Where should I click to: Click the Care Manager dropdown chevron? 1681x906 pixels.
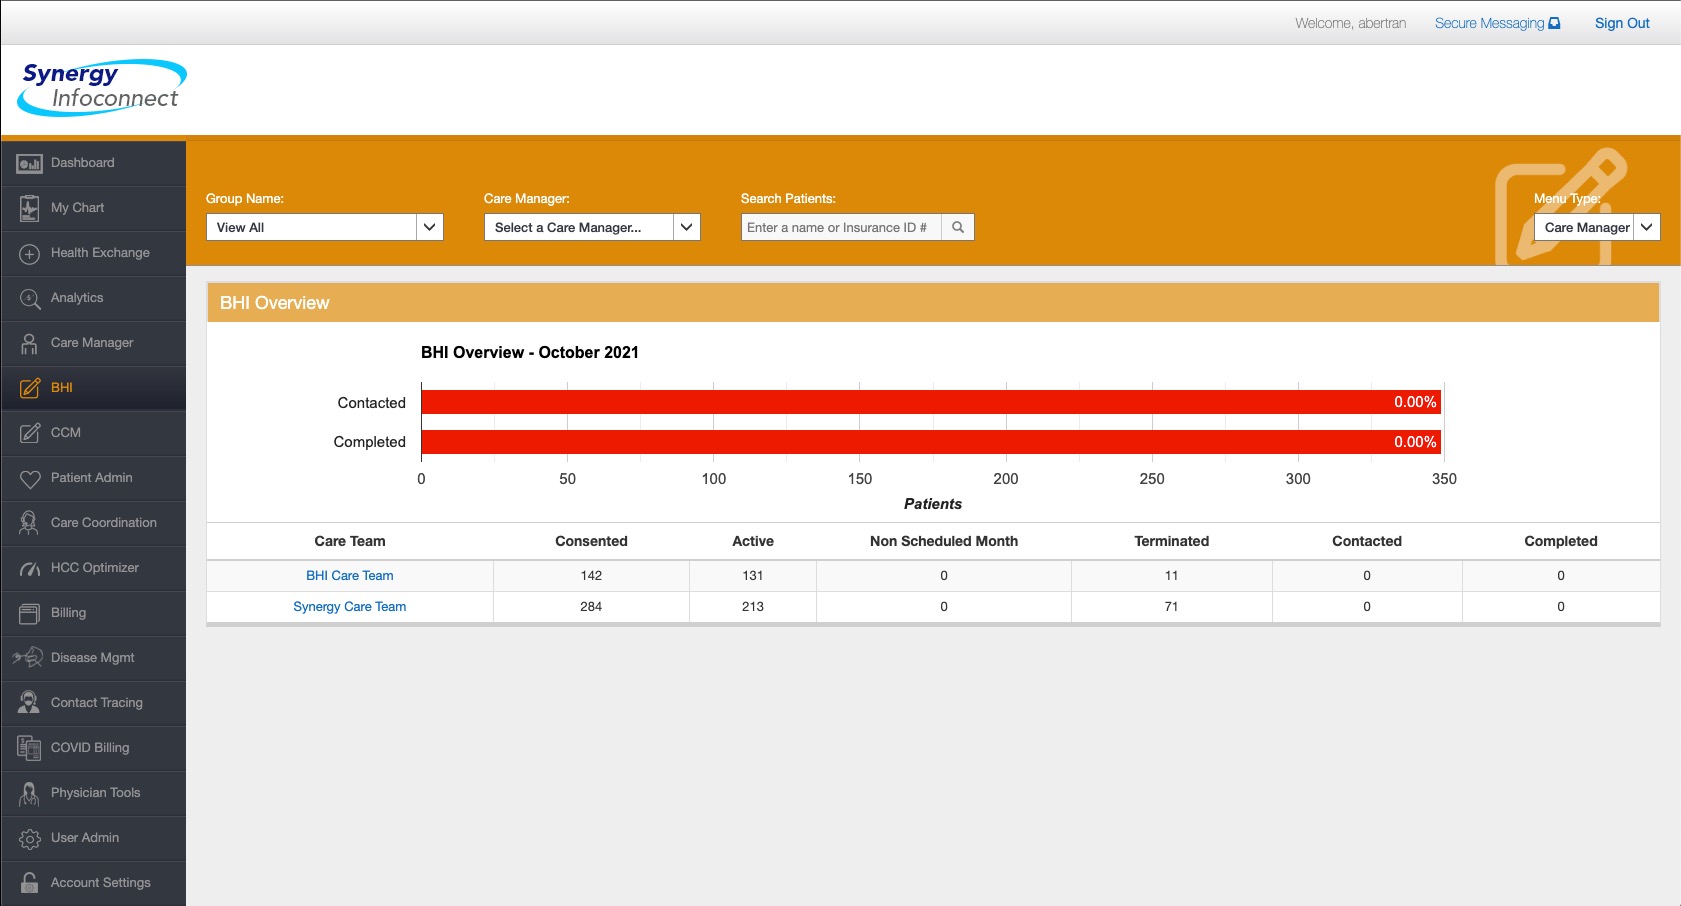[686, 227]
